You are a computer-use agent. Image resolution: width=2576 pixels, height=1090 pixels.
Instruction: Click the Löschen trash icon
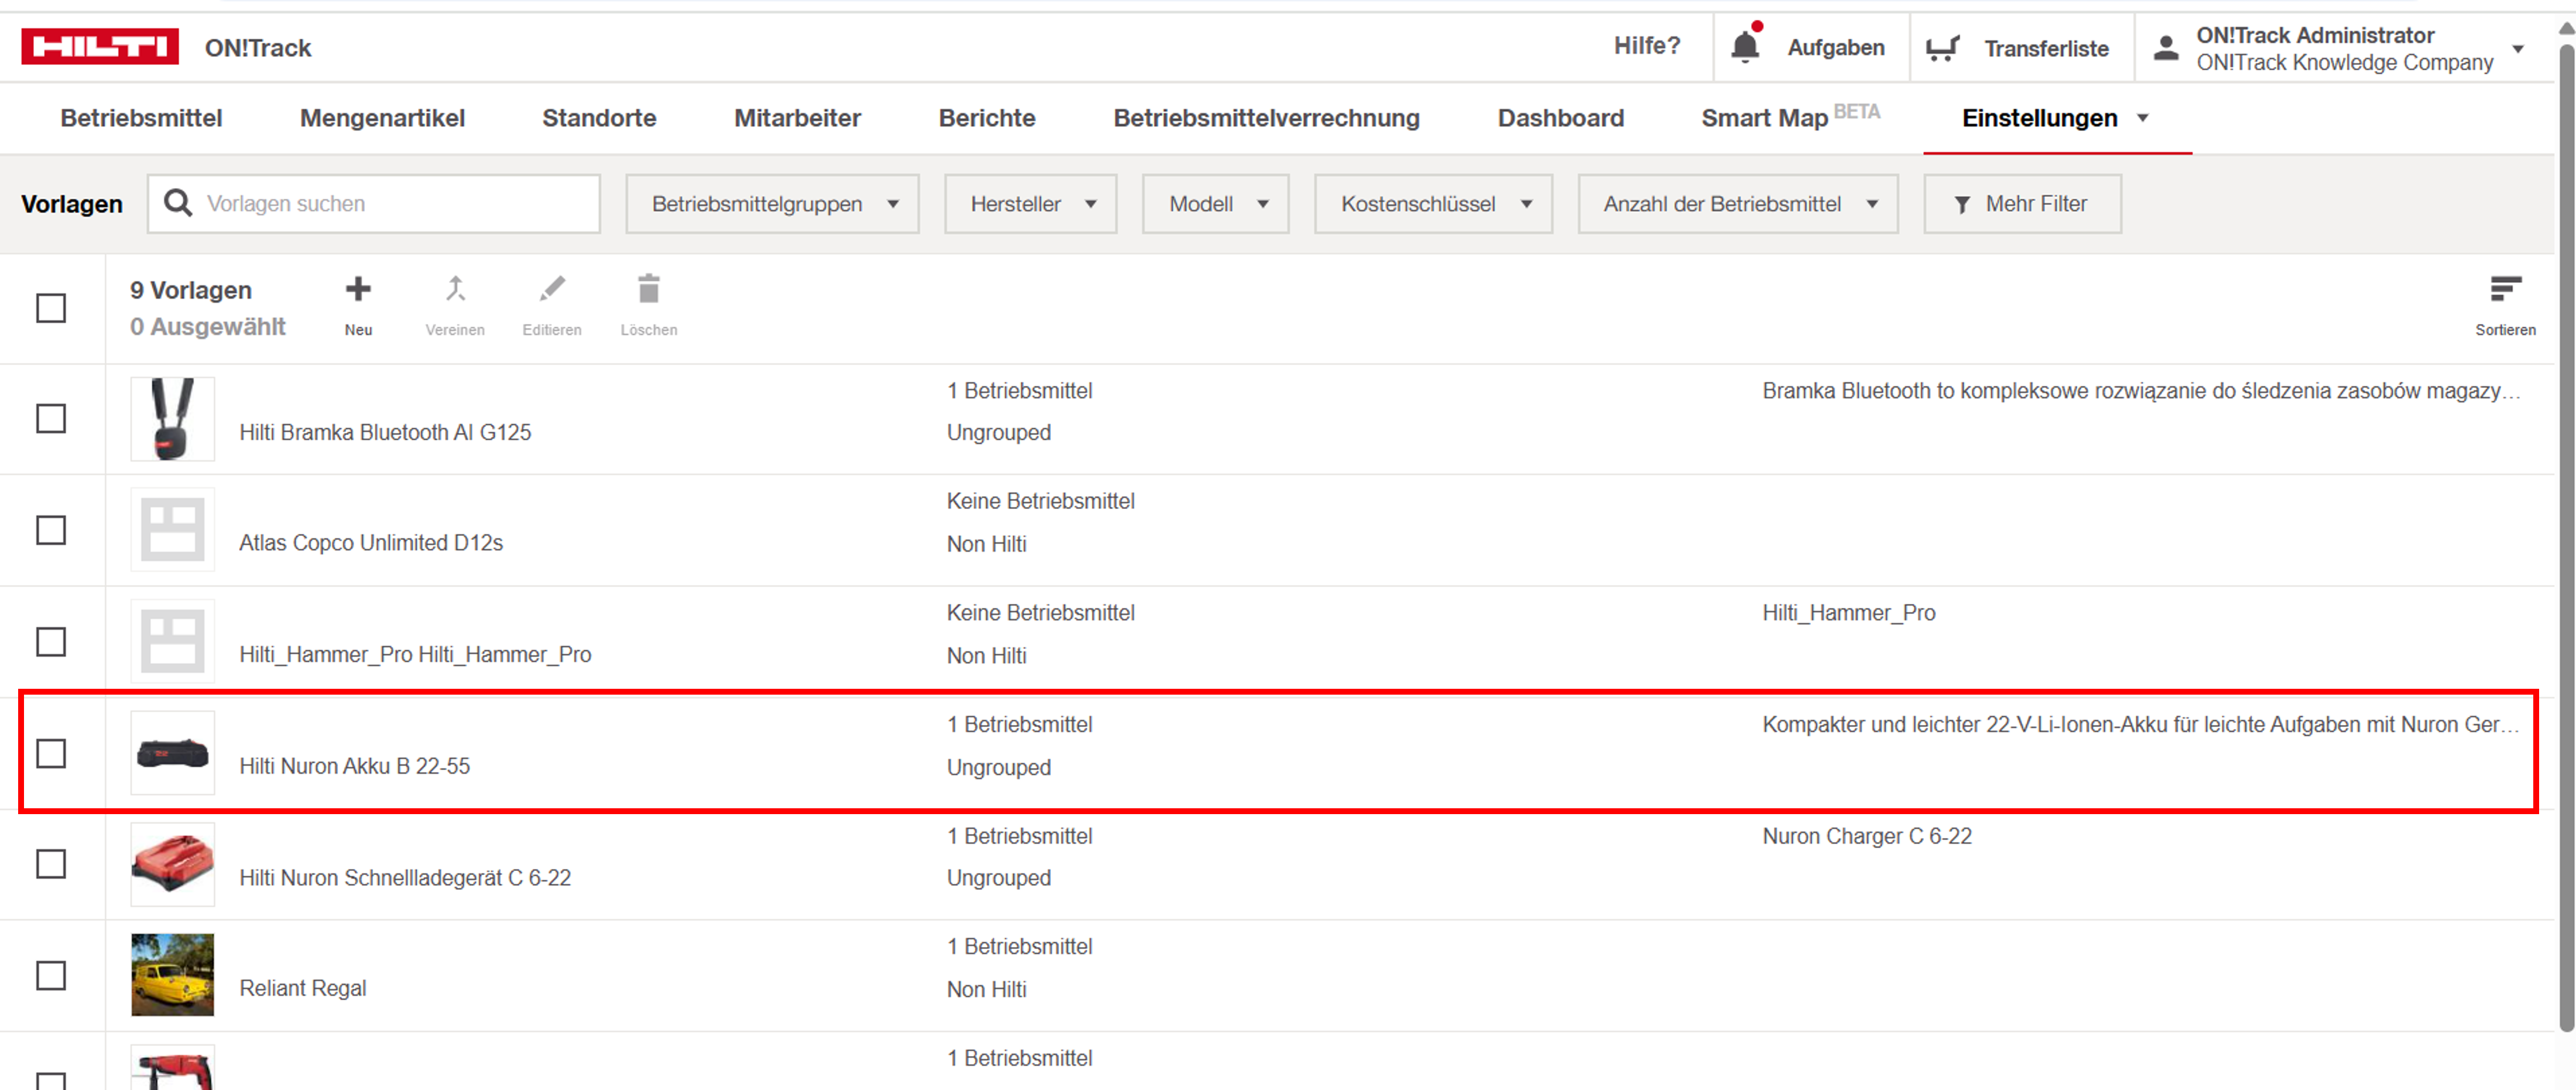(649, 289)
